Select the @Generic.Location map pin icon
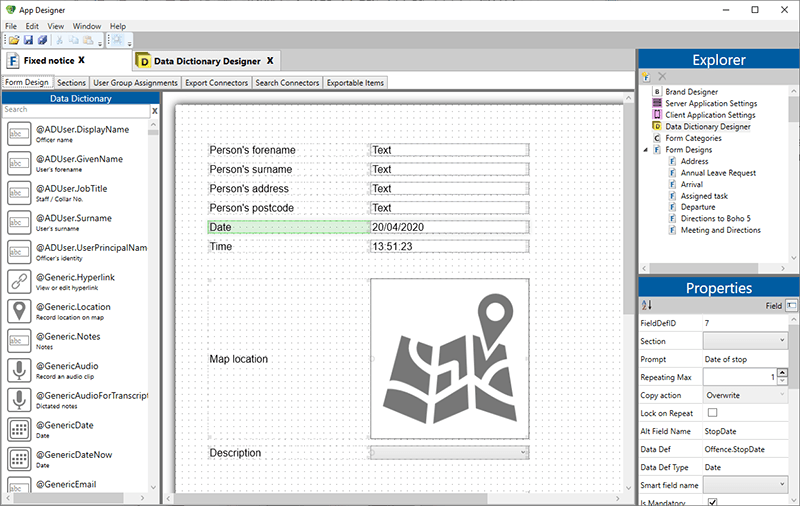This screenshot has height=506, width=800. (x=18, y=312)
